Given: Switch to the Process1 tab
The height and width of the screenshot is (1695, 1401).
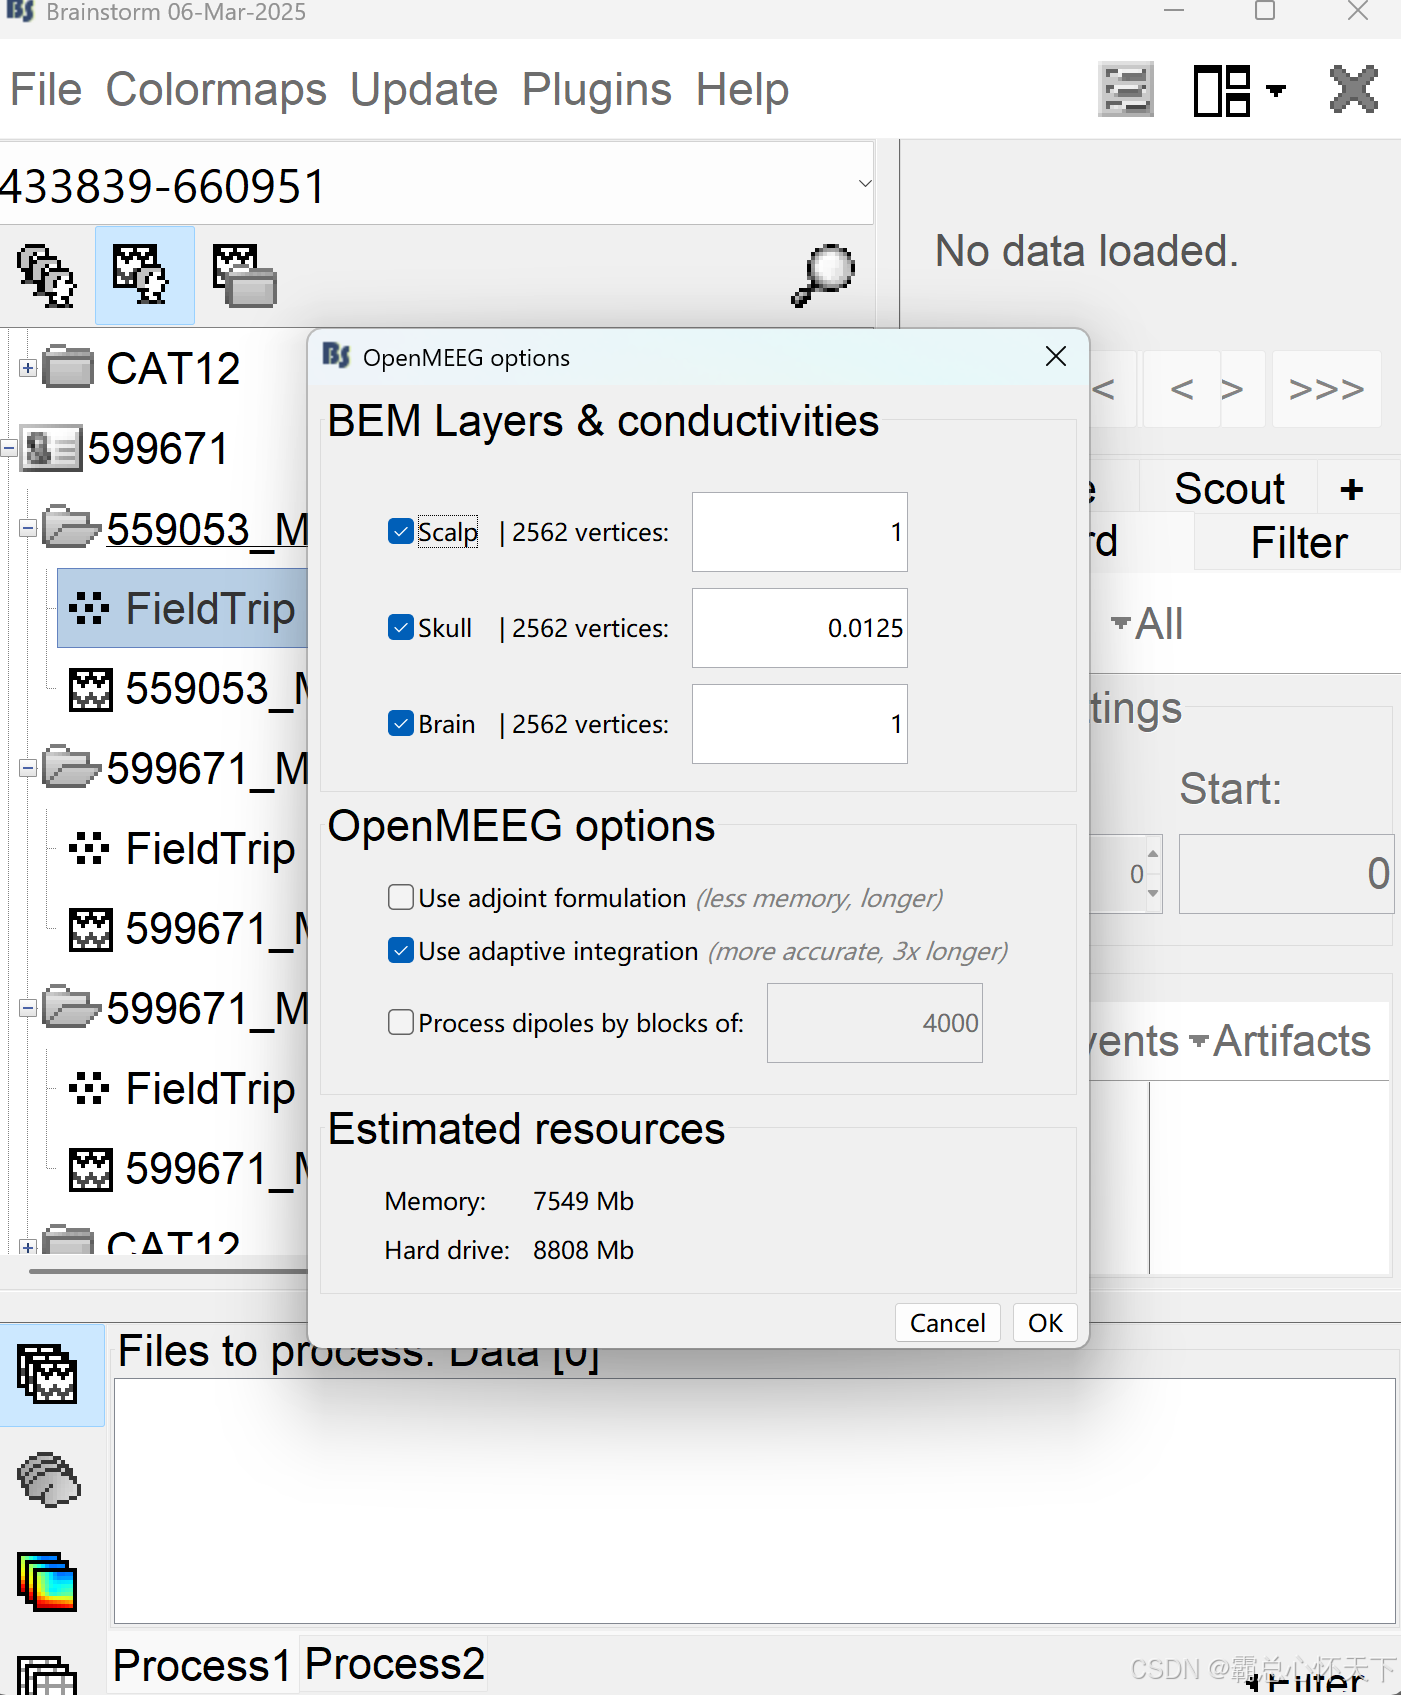Looking at the screenshot, I should (201, 1666).
